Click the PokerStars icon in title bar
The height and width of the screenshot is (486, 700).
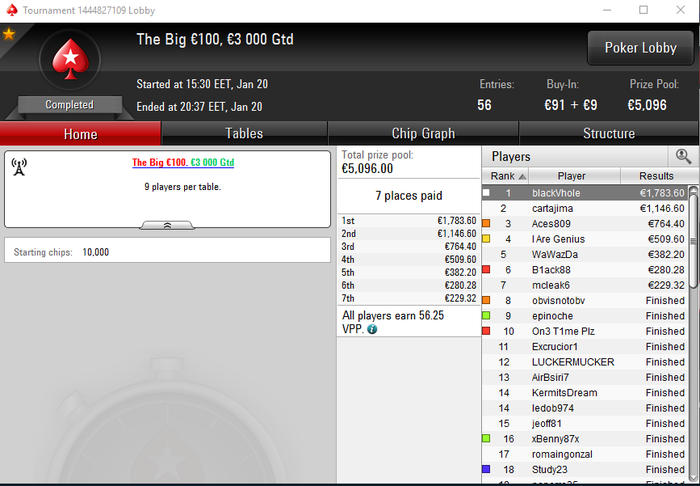tap(12, 10)
